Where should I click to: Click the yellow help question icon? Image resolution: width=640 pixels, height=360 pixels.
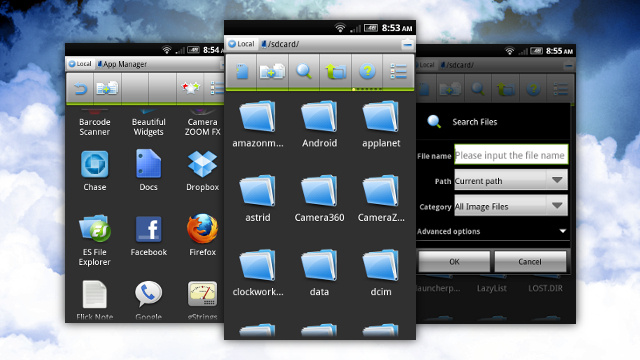click(367, 71)
